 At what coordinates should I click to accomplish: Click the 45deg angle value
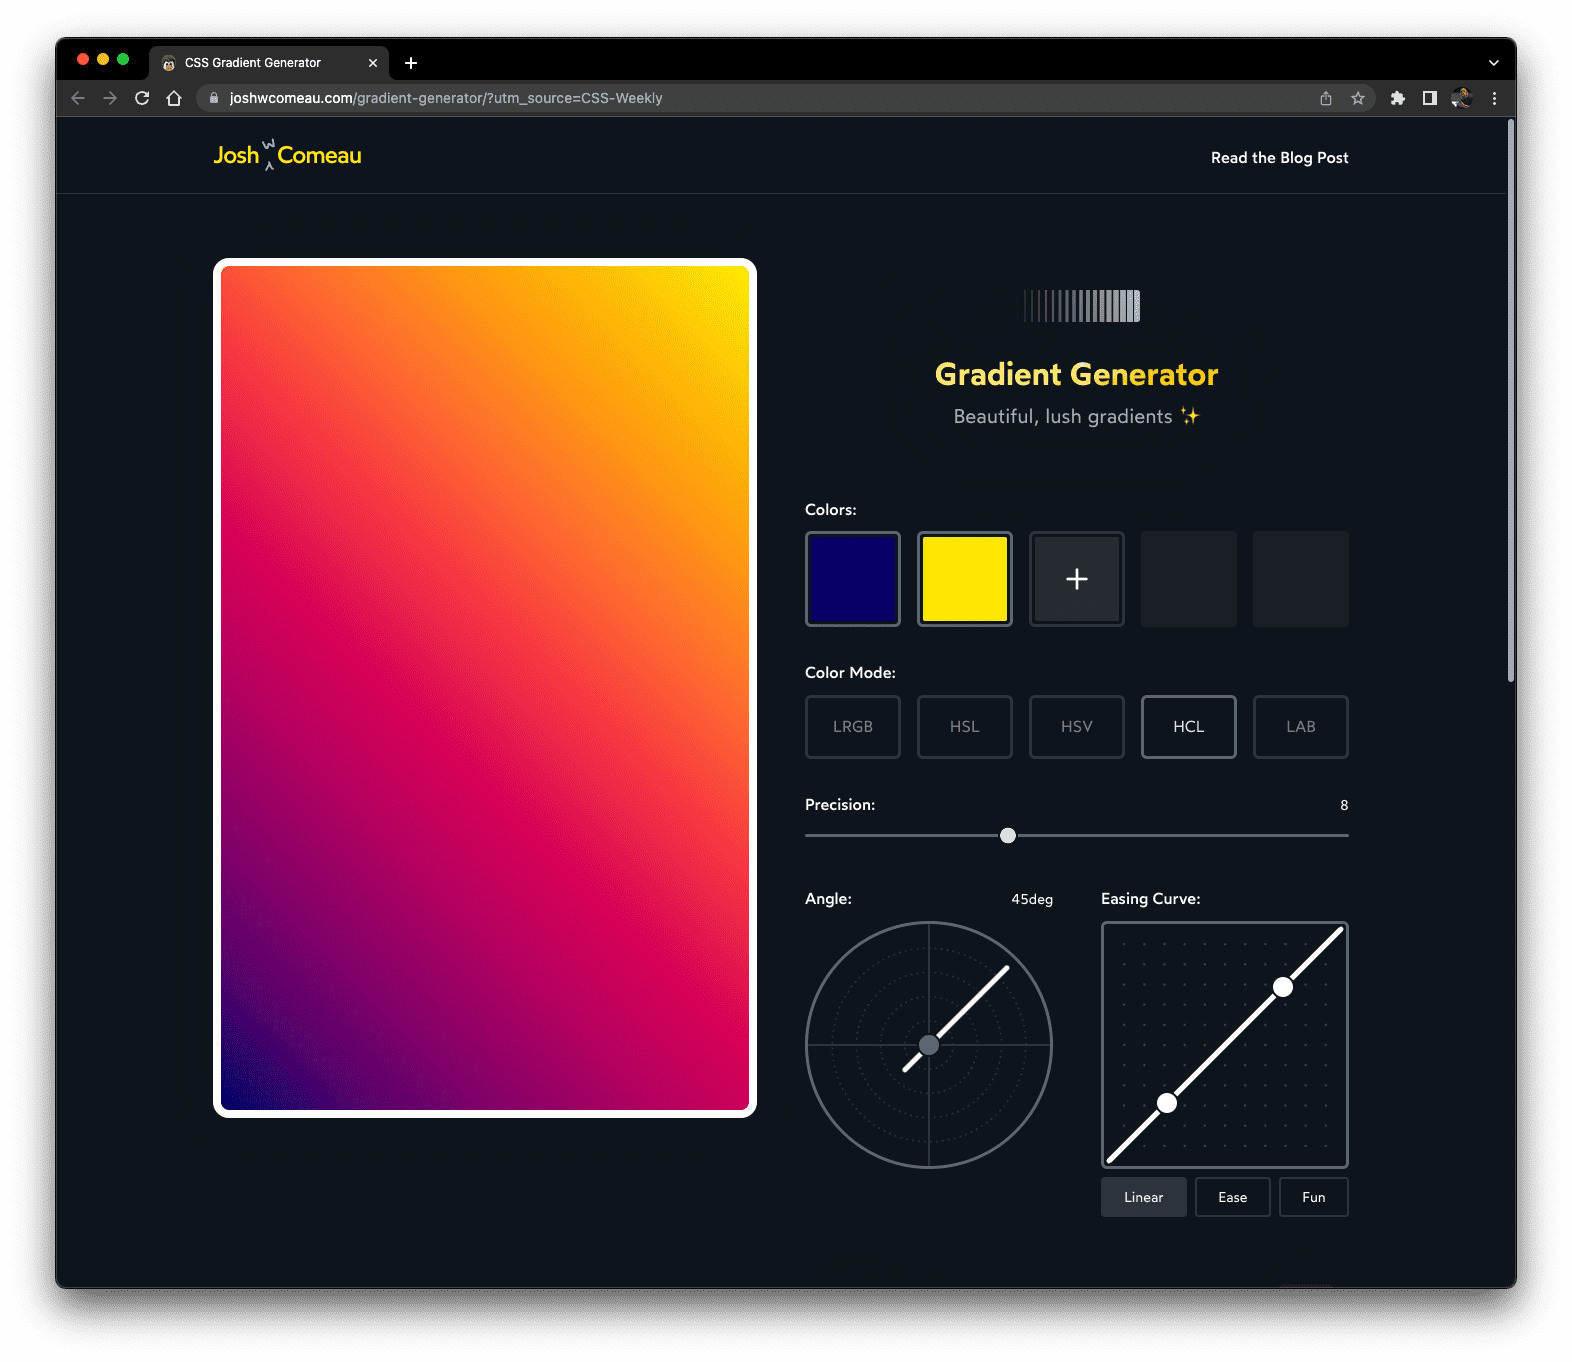[x=1032, y=899]
